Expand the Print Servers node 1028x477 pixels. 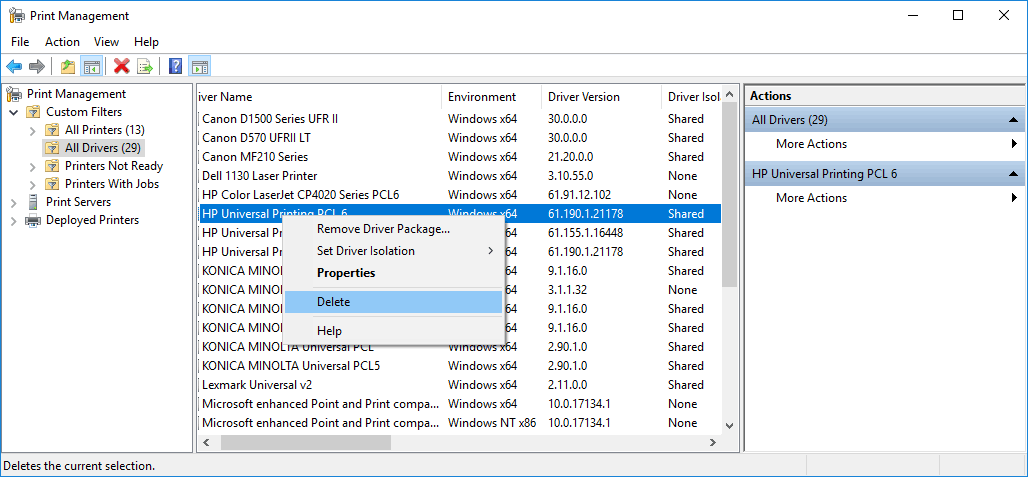pyautogui.click(x=14, y=202)
